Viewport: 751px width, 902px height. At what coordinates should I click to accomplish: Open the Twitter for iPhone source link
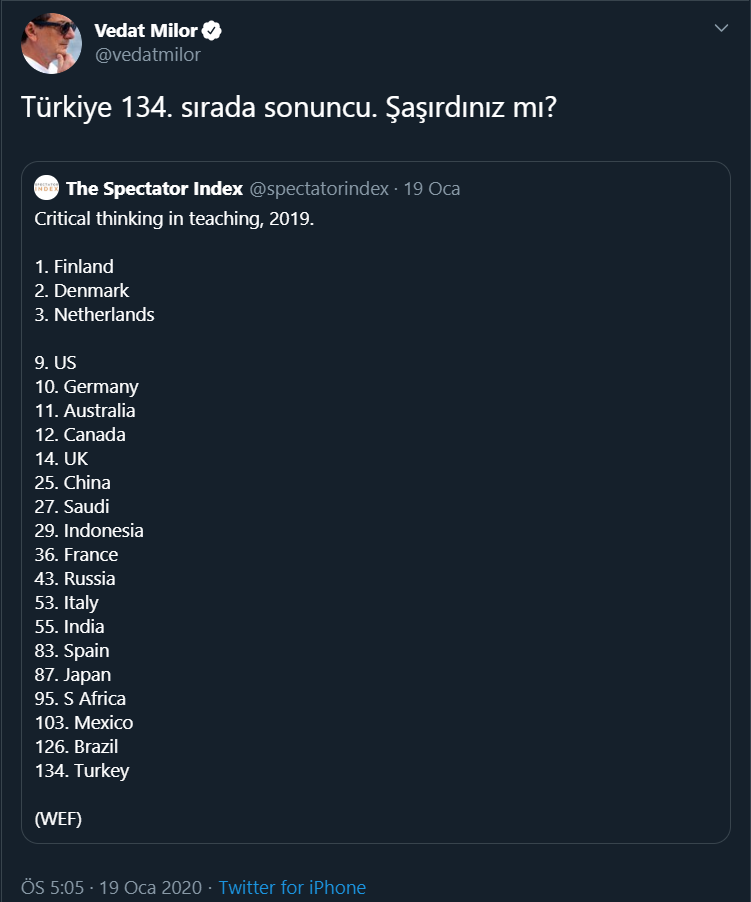(292, 887)
